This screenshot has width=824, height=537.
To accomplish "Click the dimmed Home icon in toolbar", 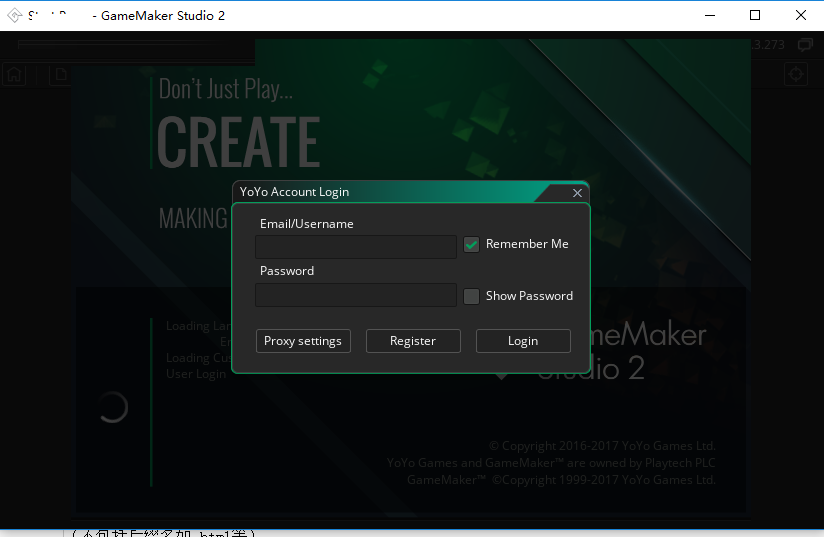I will click(15, 75).
